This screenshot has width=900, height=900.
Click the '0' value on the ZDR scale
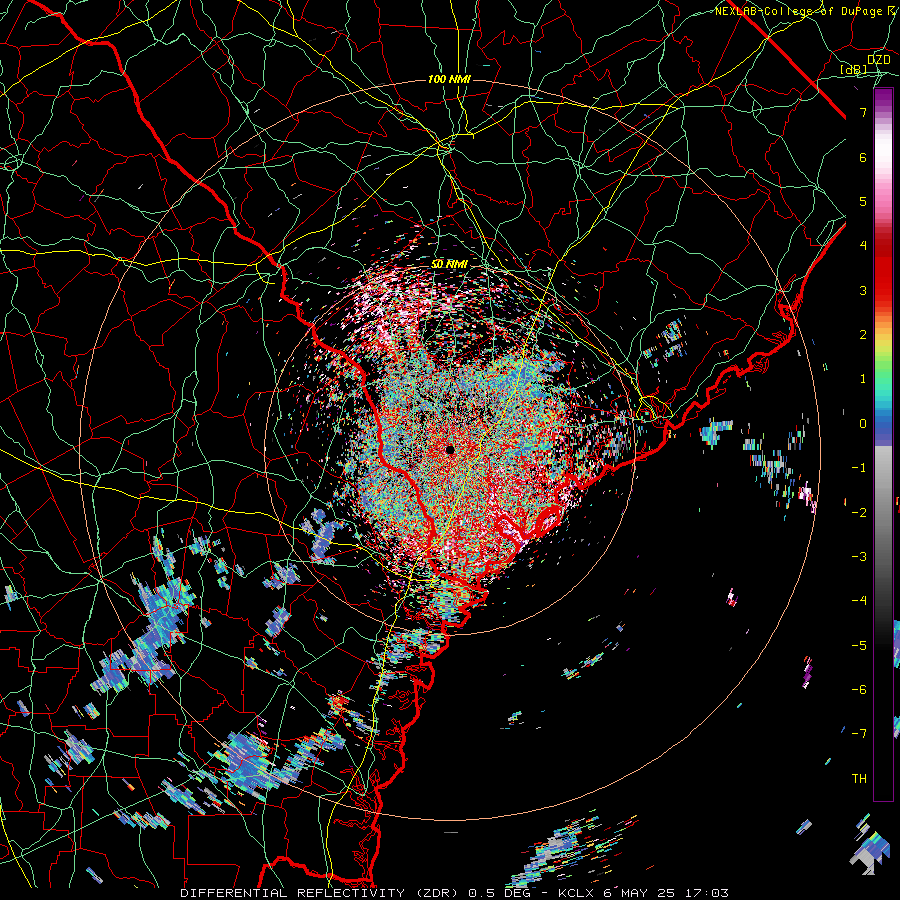863,424
